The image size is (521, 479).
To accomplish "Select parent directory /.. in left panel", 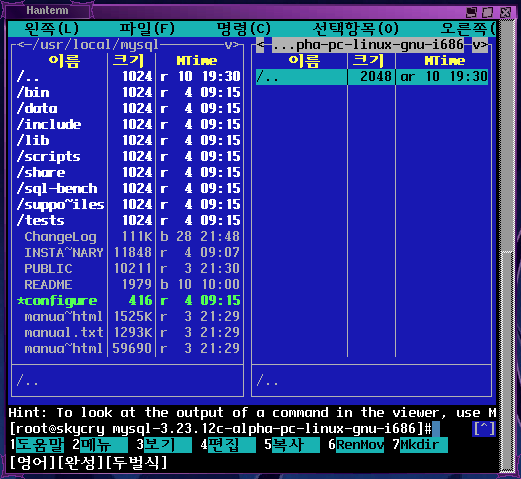I will [x=128, y=77].
